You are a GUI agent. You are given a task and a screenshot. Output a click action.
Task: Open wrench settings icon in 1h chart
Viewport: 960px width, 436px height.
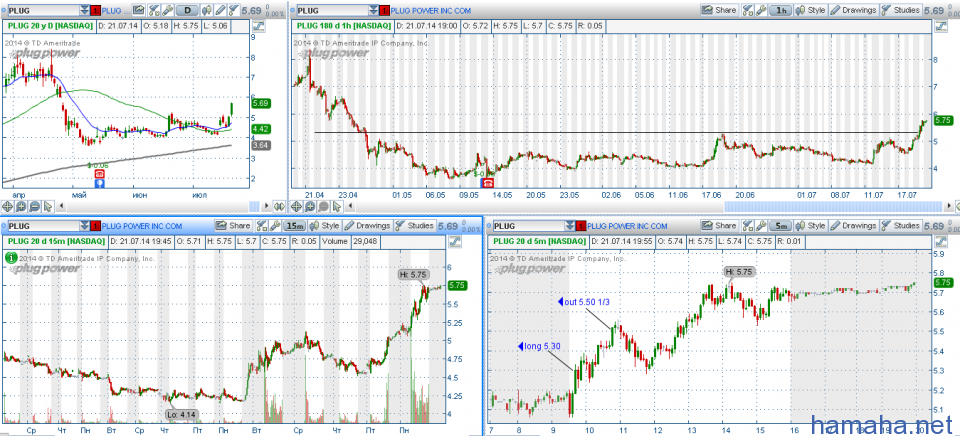click(761, 10)
